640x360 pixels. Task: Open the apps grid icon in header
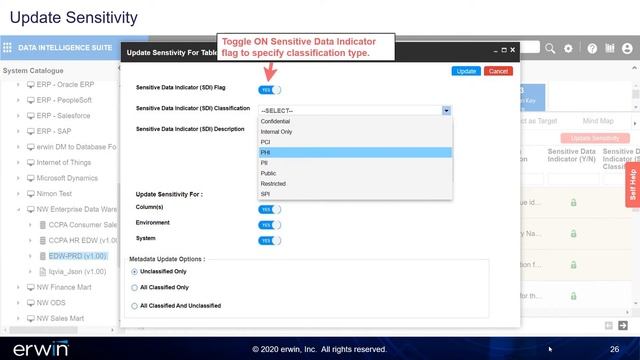coord(7,48)
